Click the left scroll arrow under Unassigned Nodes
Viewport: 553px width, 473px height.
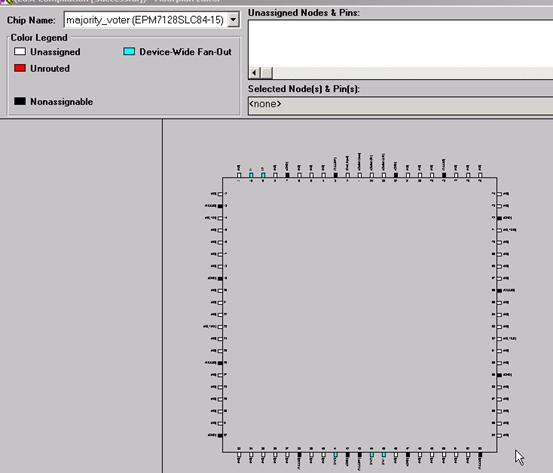pos(254,73)
